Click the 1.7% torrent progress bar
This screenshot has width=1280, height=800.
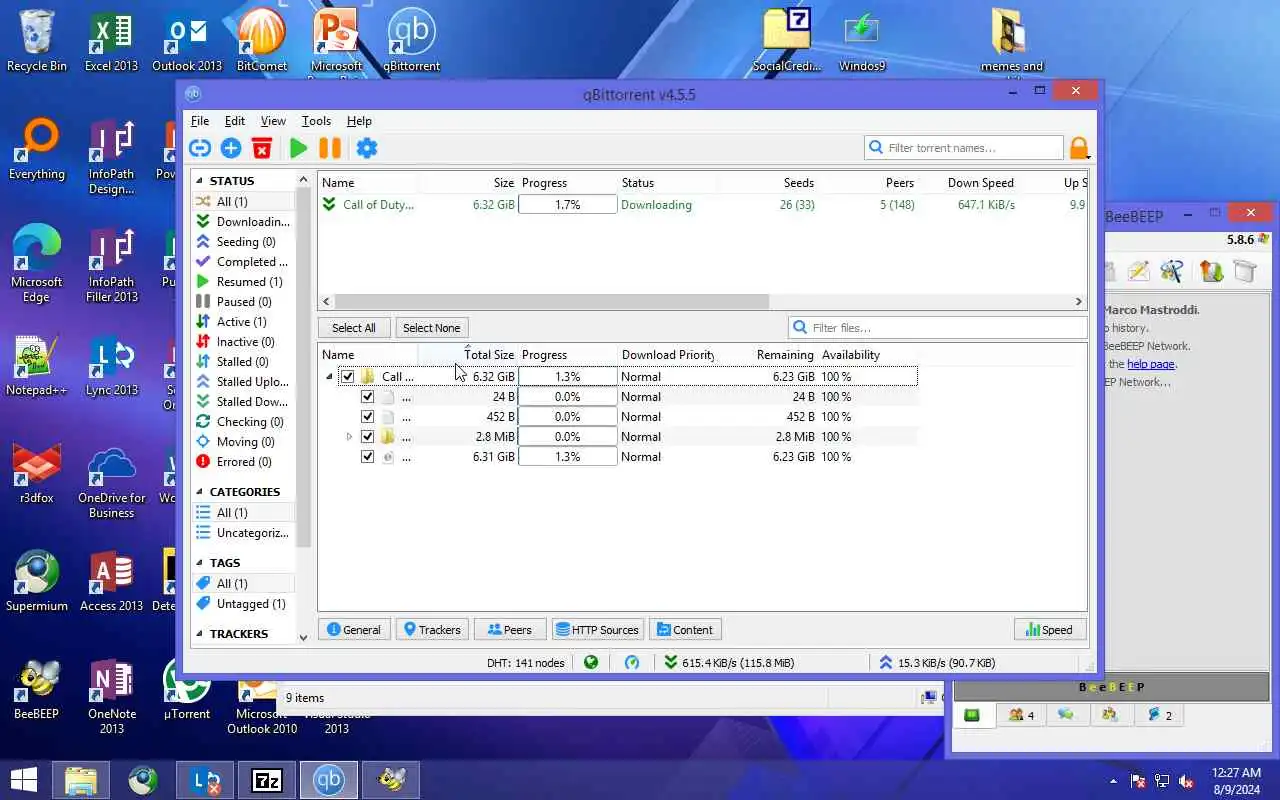pos(567,205)
